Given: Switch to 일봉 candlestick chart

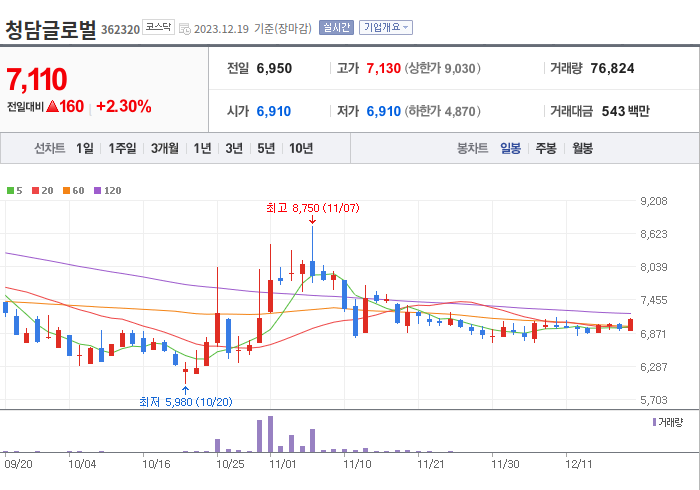Looking at the screenshot, I should point(510,148).
